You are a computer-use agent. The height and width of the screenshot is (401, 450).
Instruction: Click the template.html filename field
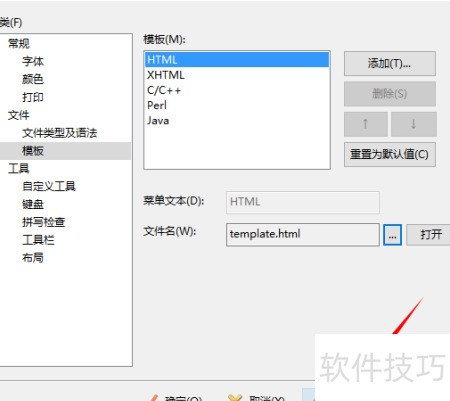pos(303,235)
